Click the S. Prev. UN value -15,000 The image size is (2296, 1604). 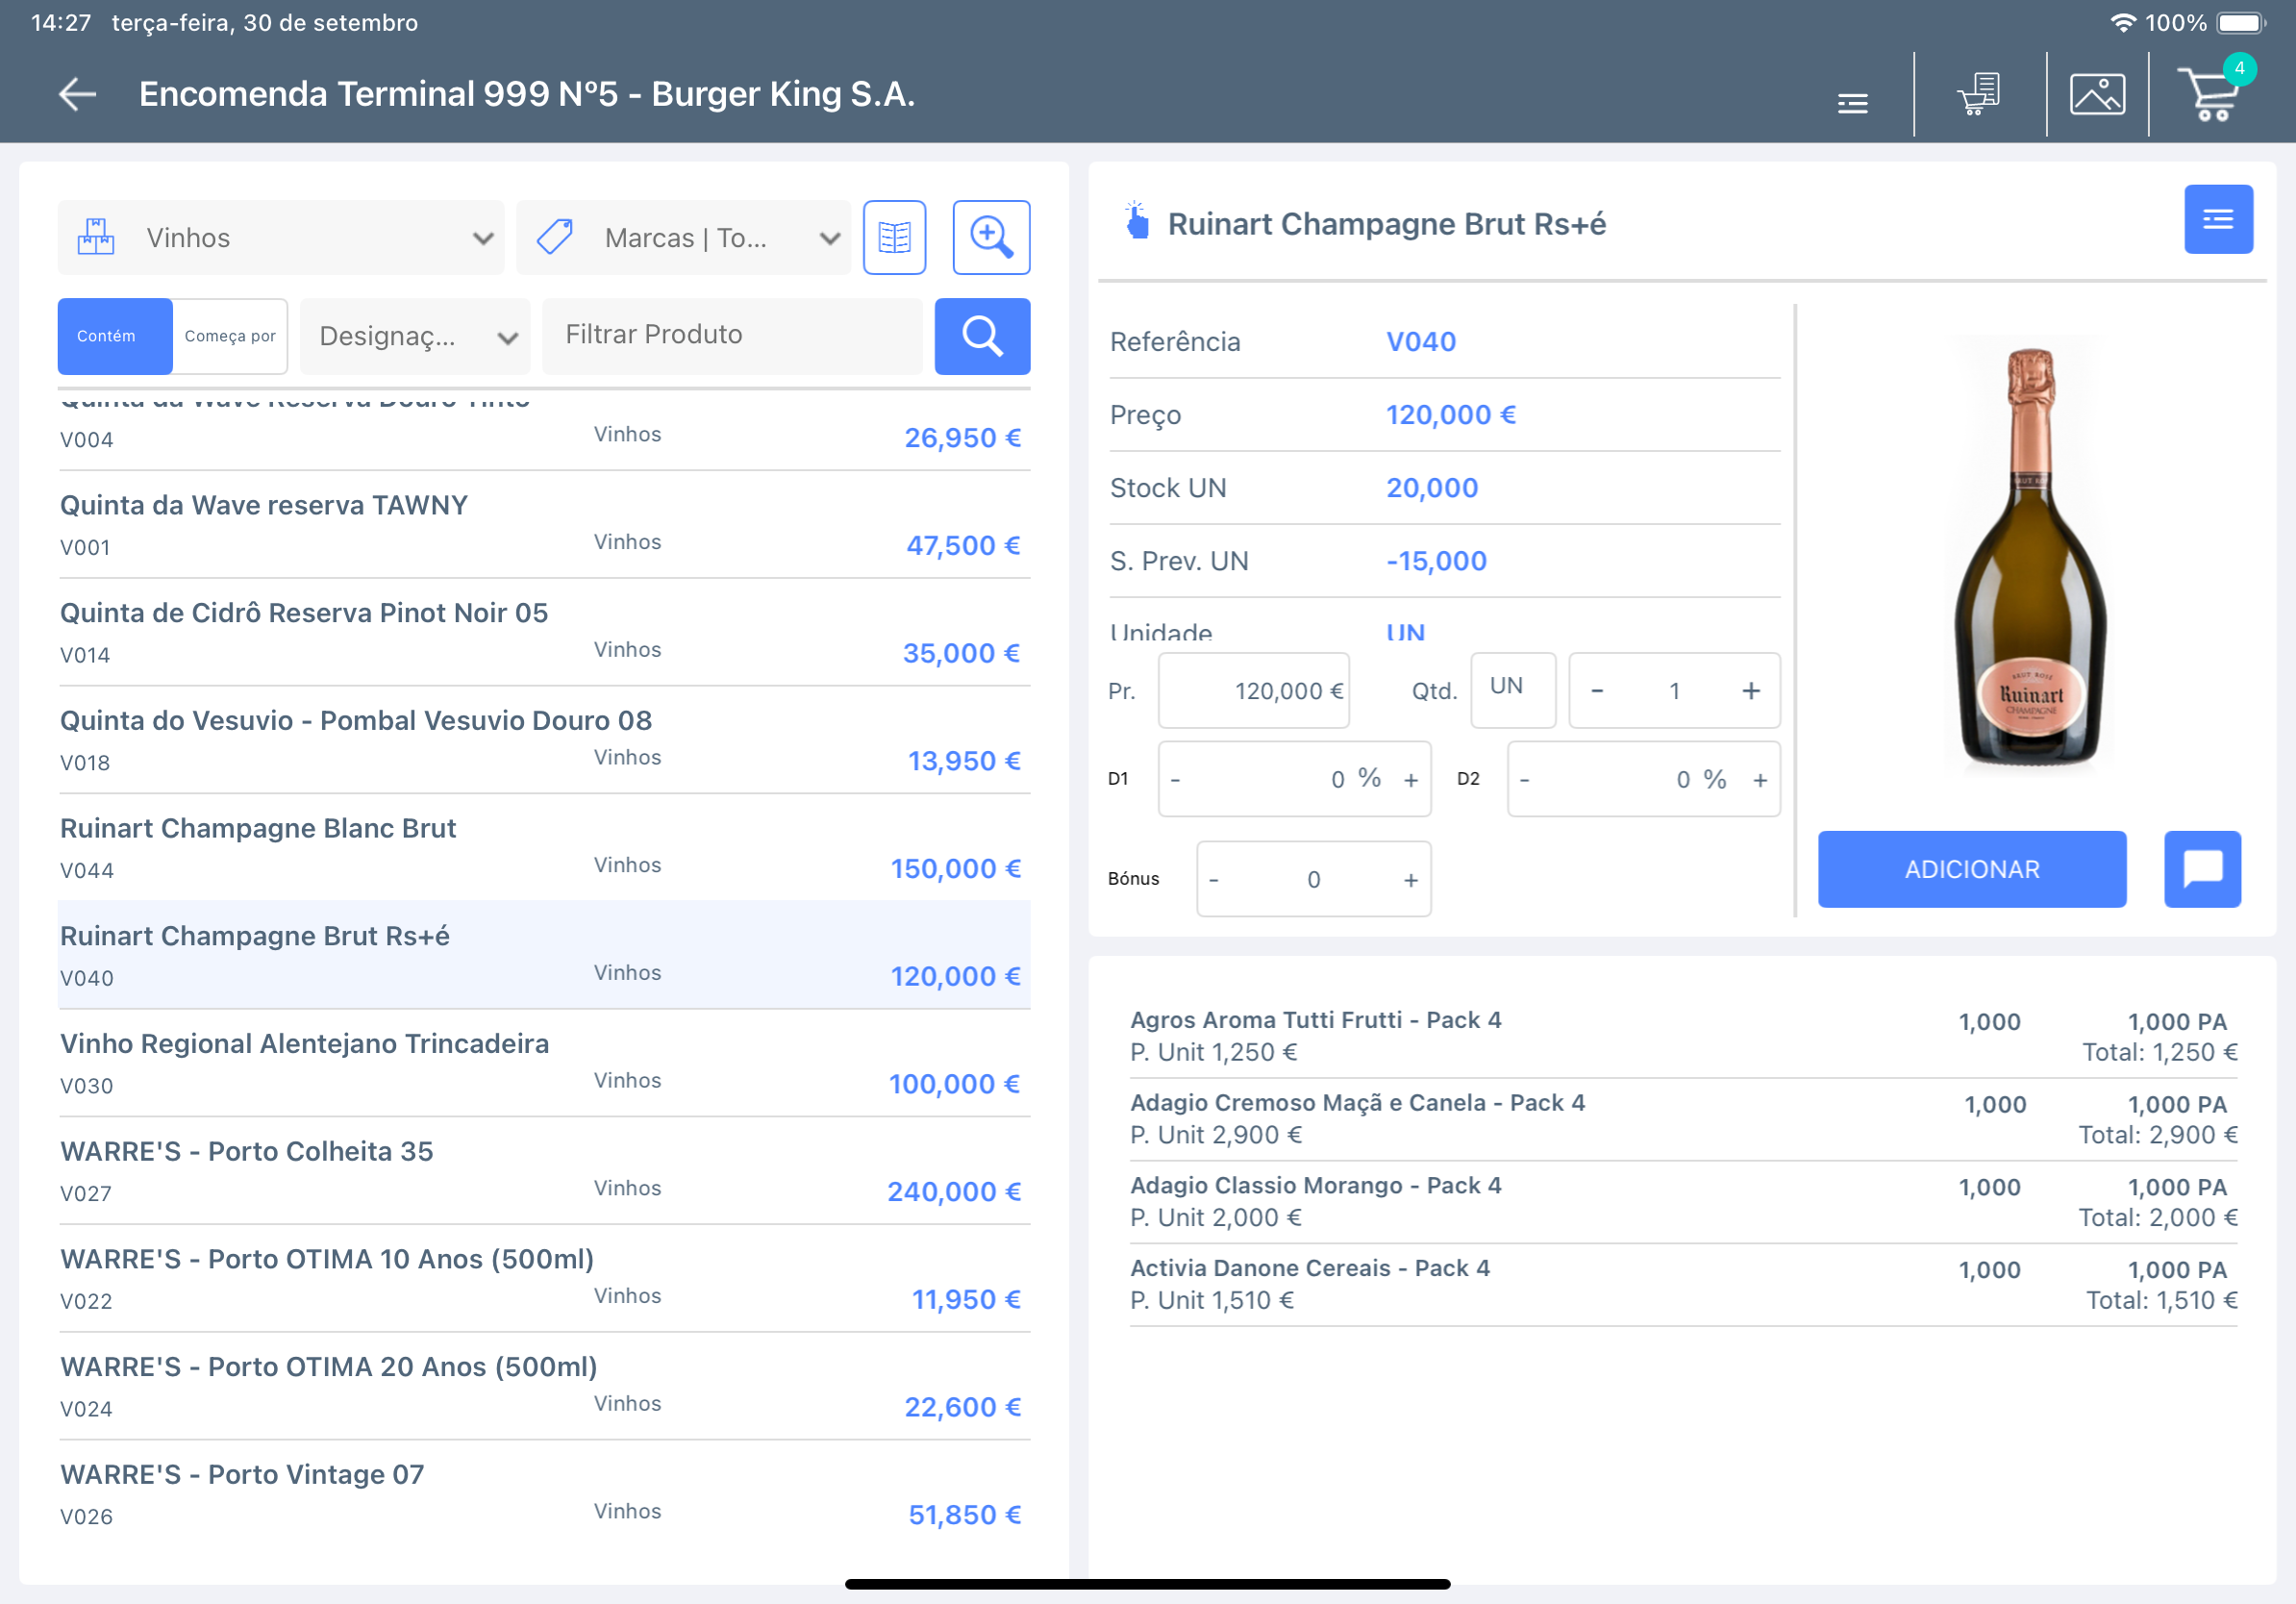click(1436, 561)
